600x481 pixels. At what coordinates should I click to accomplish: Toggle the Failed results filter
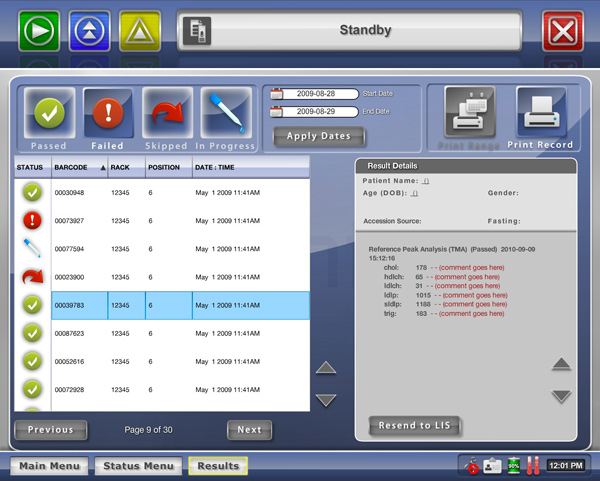click(108, 113)
